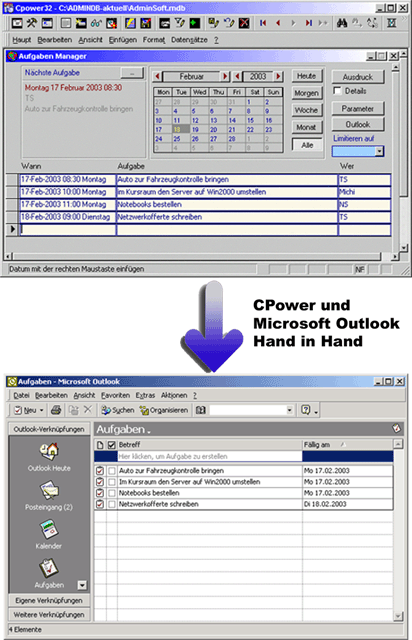Click Organisieren in Outlook toolbar
This screenshot has width=412, height=640.
point(164,410)
